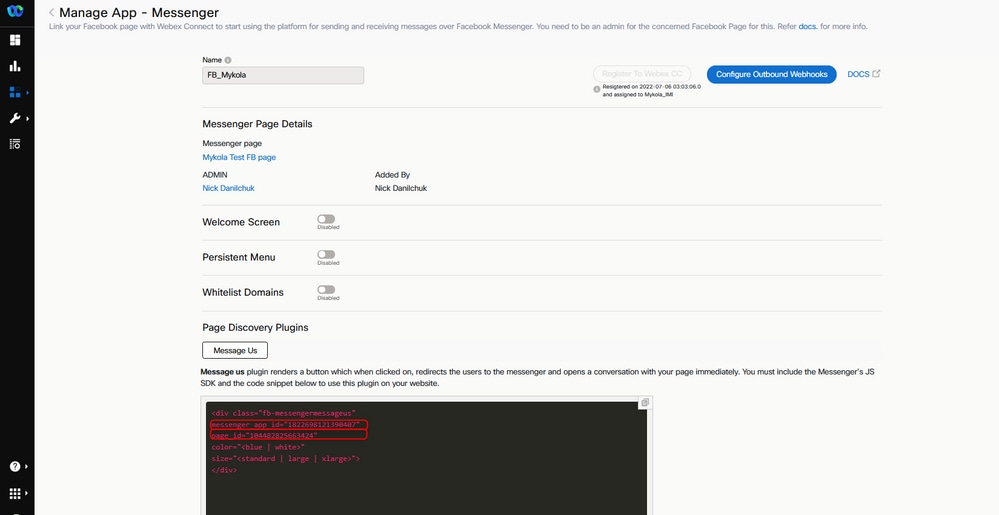Screen dimensions: 999x515
Task: Open the app launcher grid icon
Action: pos(15,493)
